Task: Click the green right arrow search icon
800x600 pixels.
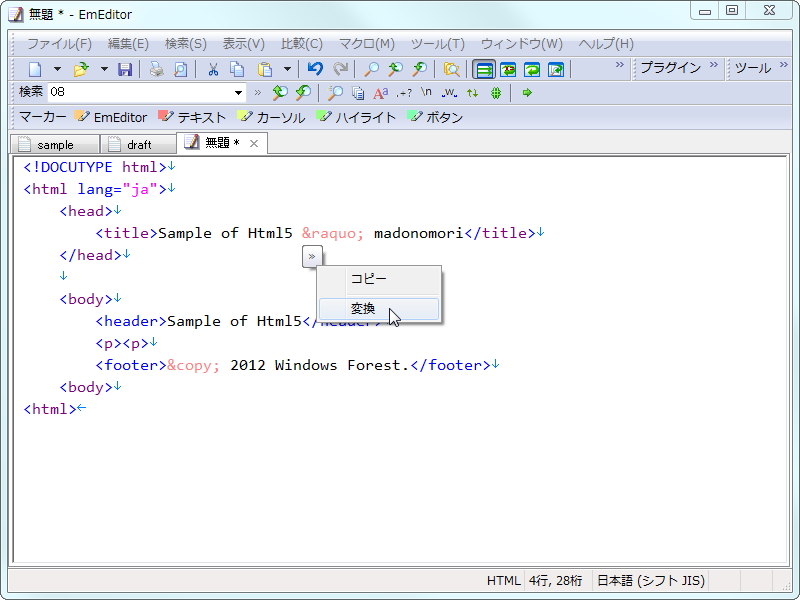Action: pyautogui.click(x=528, y=93)
